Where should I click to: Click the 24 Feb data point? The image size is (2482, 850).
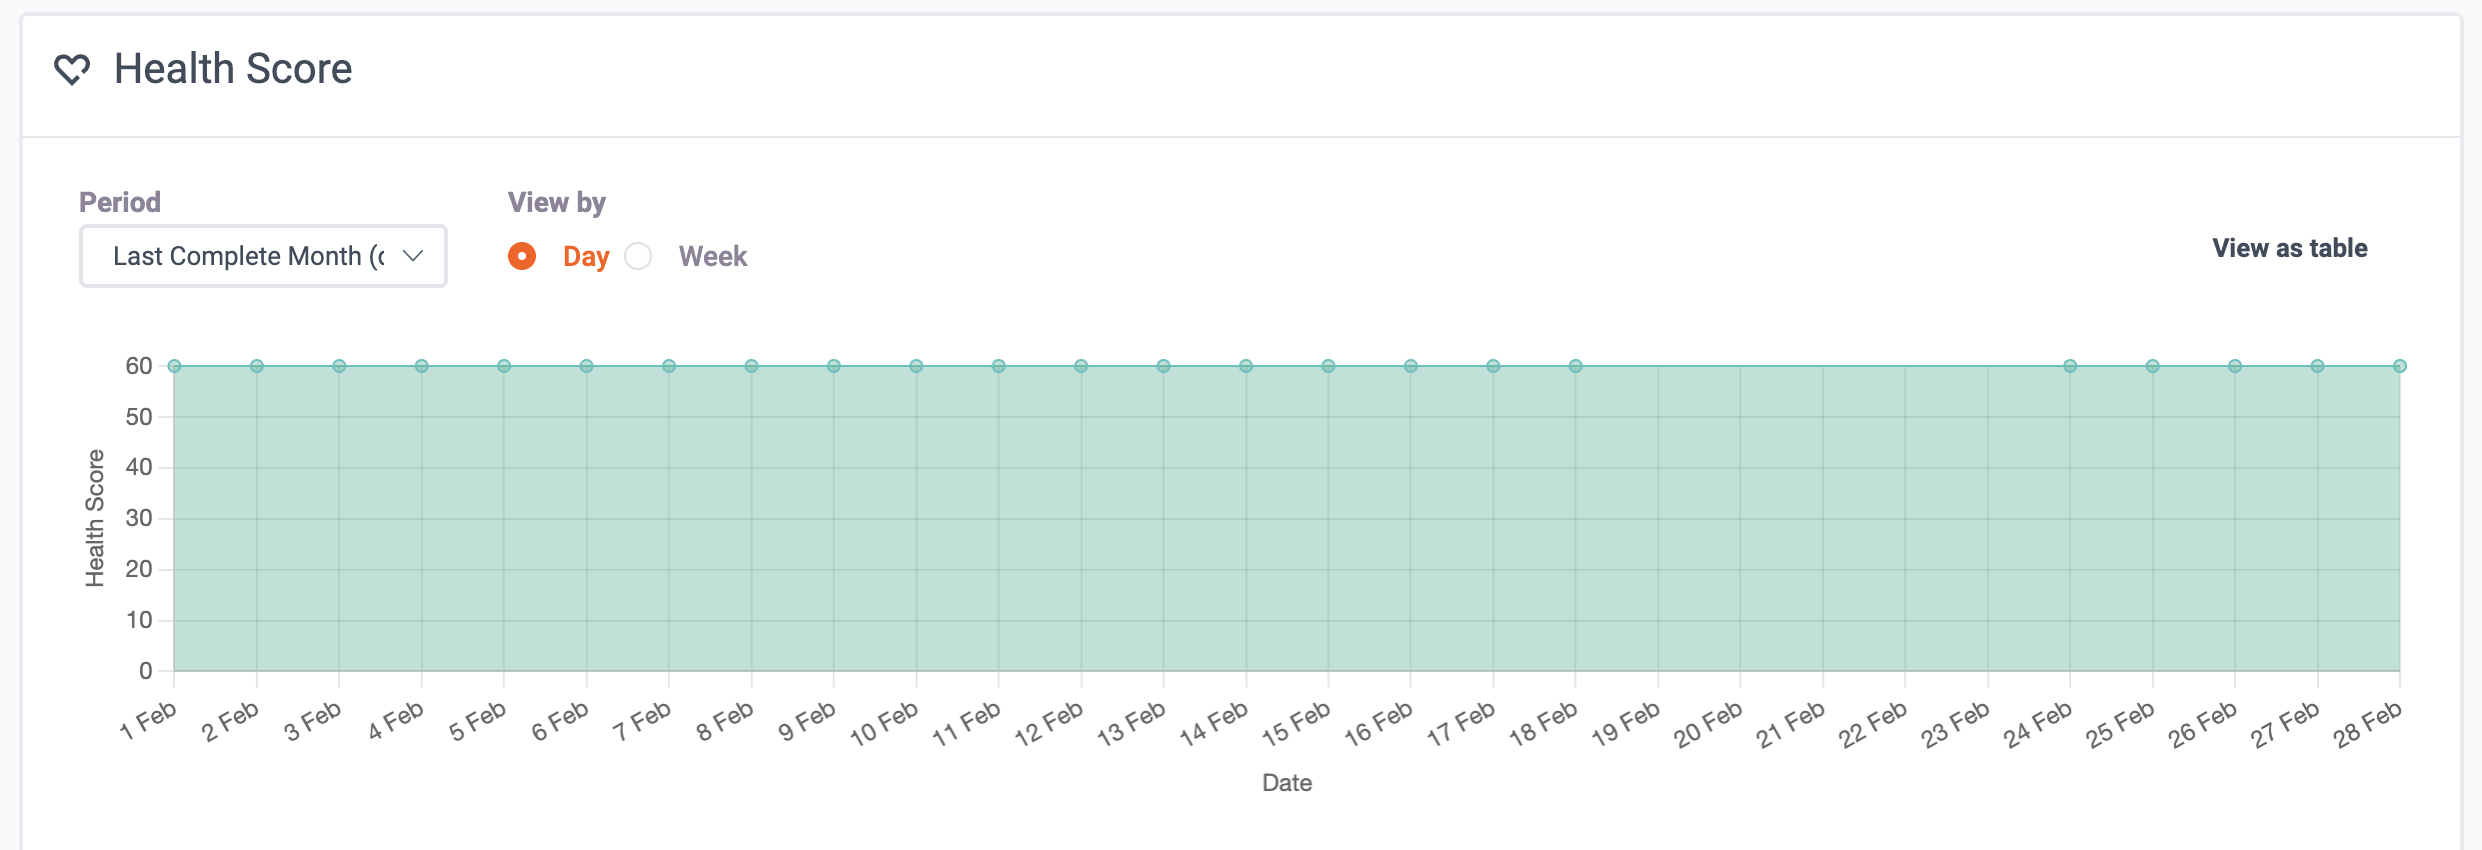(2070, 366)
